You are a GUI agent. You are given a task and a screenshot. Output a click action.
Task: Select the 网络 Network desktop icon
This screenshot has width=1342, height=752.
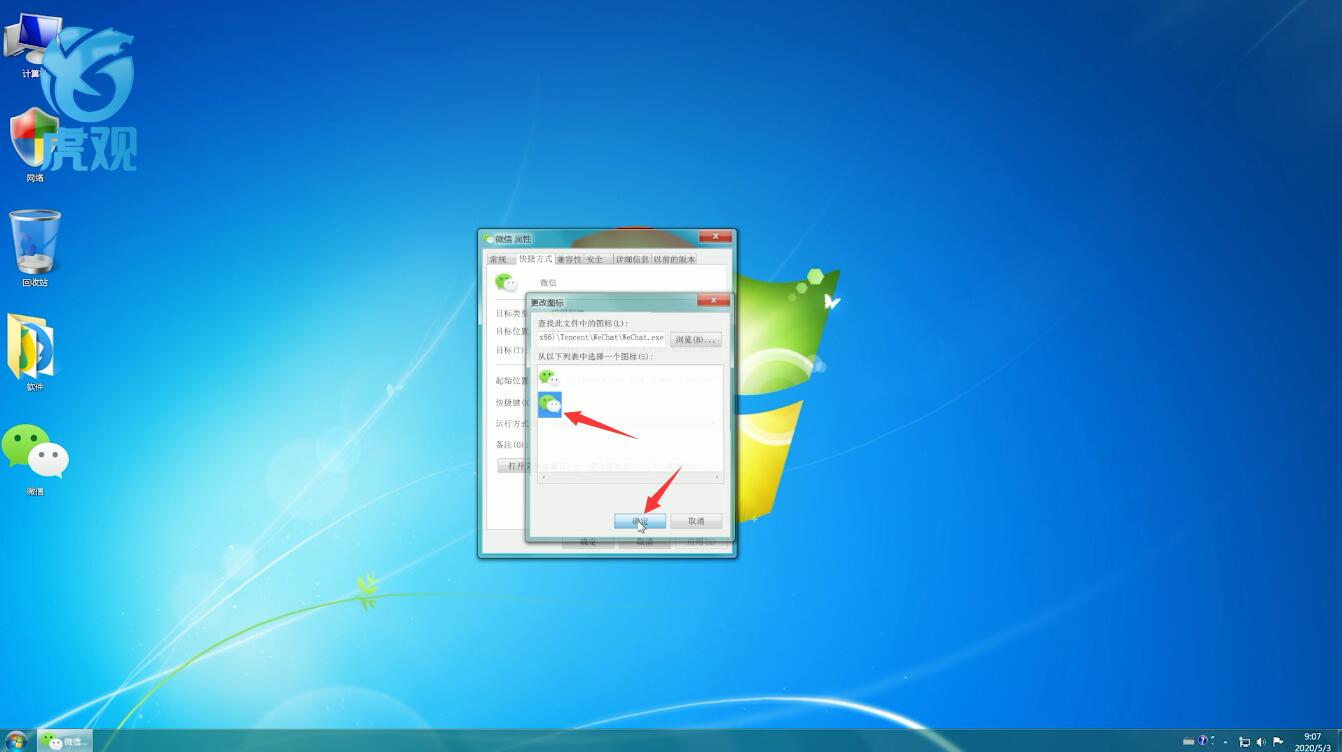(x=35, y=145)
